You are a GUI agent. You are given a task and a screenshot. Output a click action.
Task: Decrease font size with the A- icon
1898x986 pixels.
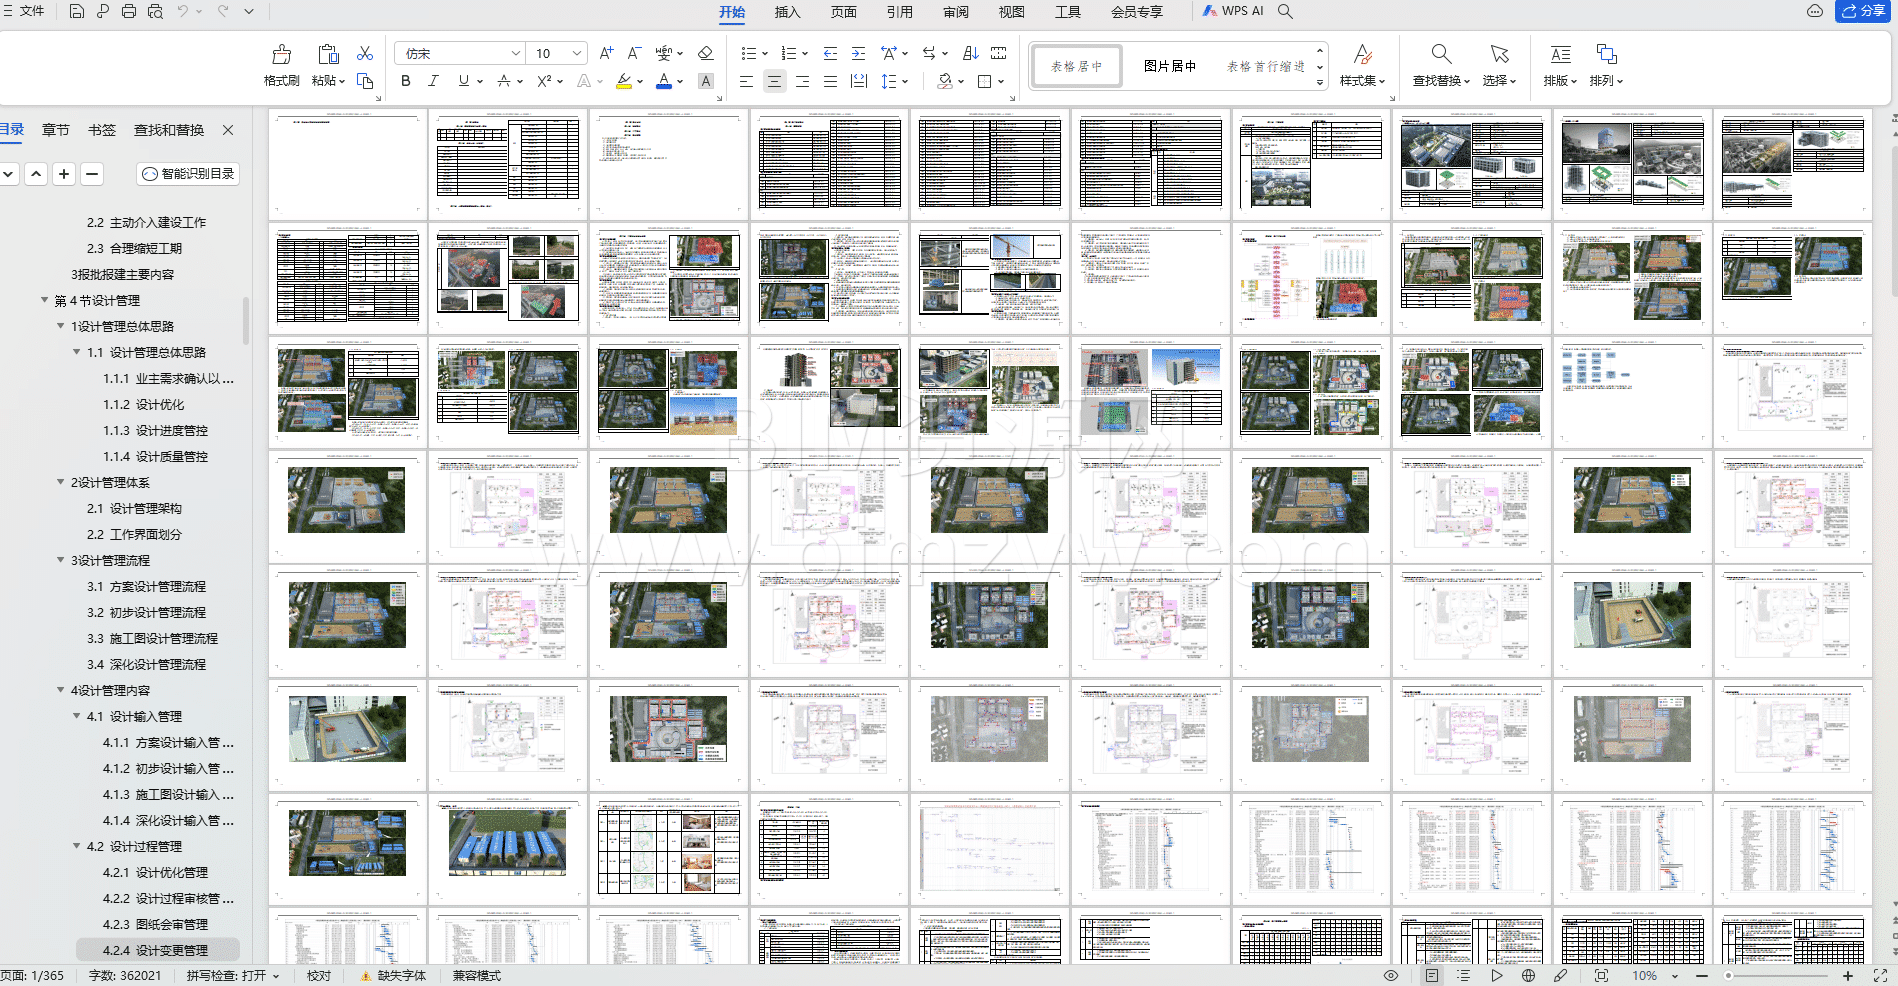(634, 53)
